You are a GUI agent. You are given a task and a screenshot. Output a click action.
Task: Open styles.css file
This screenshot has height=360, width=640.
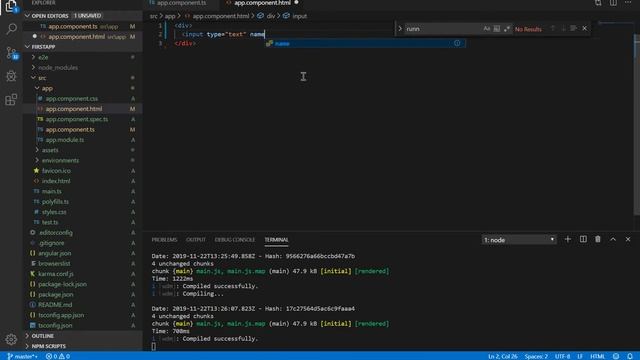pos(54,212)
